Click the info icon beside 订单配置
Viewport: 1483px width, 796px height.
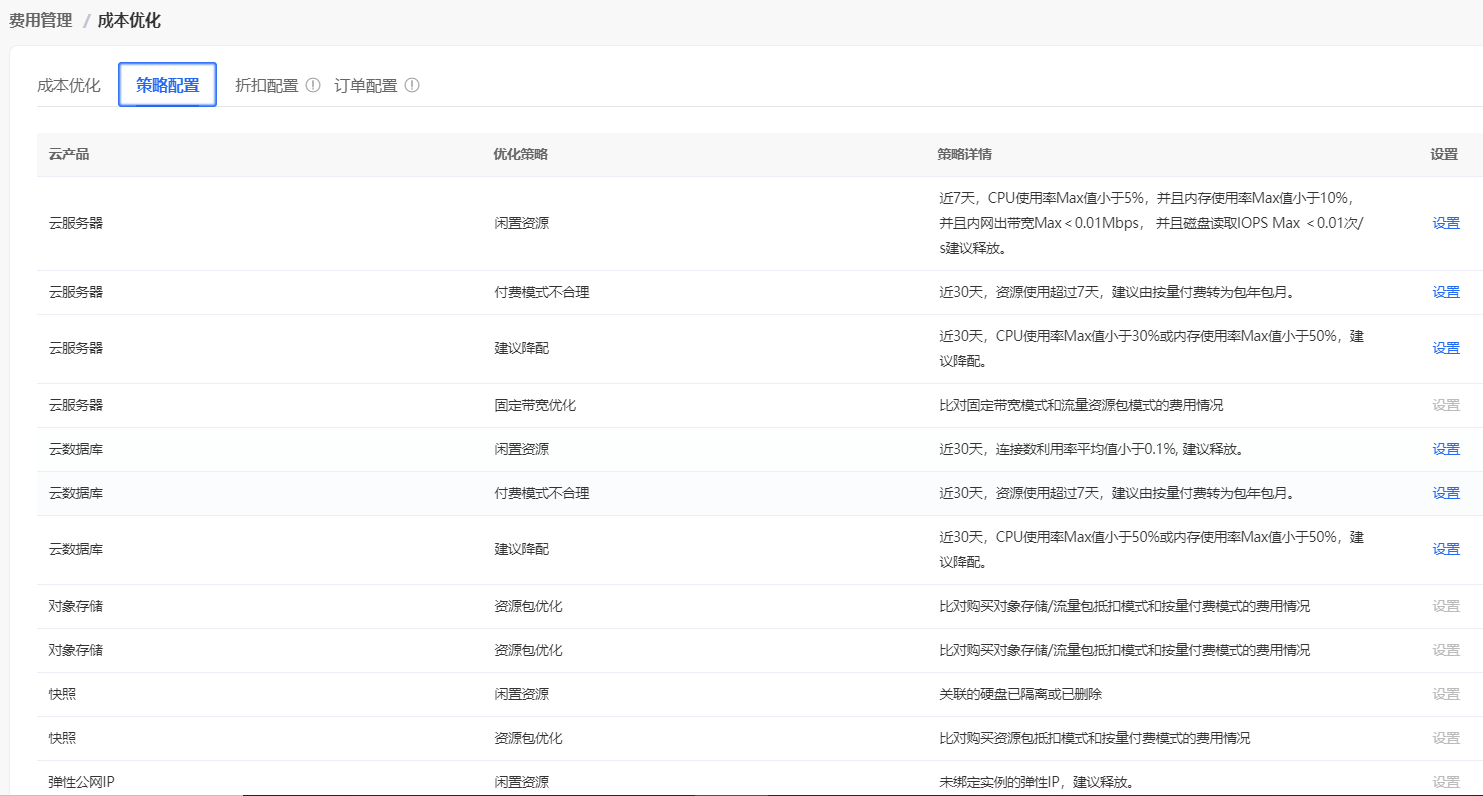click(x=412, y=85)
